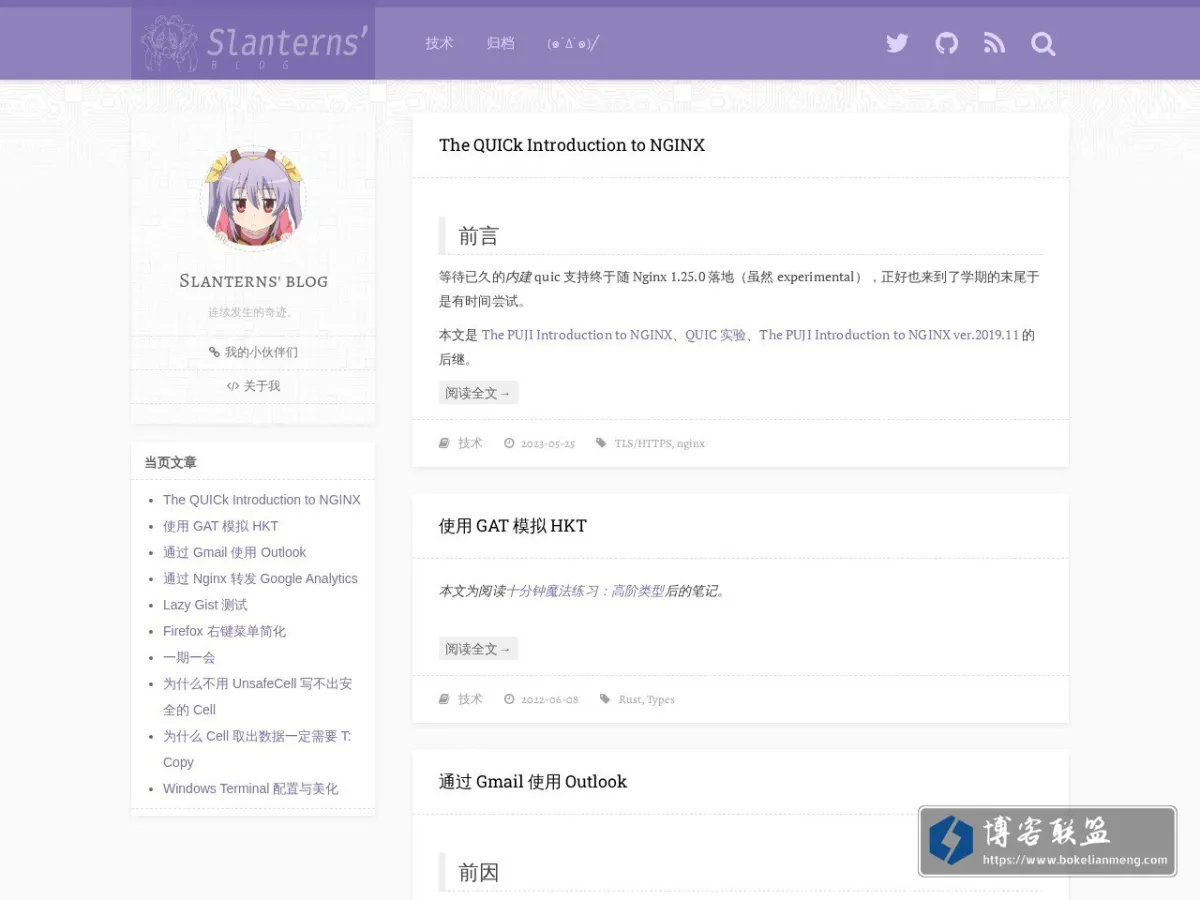Click 阅读全文 button under NGINX post

pyautogui.click(x=478, y=393)
